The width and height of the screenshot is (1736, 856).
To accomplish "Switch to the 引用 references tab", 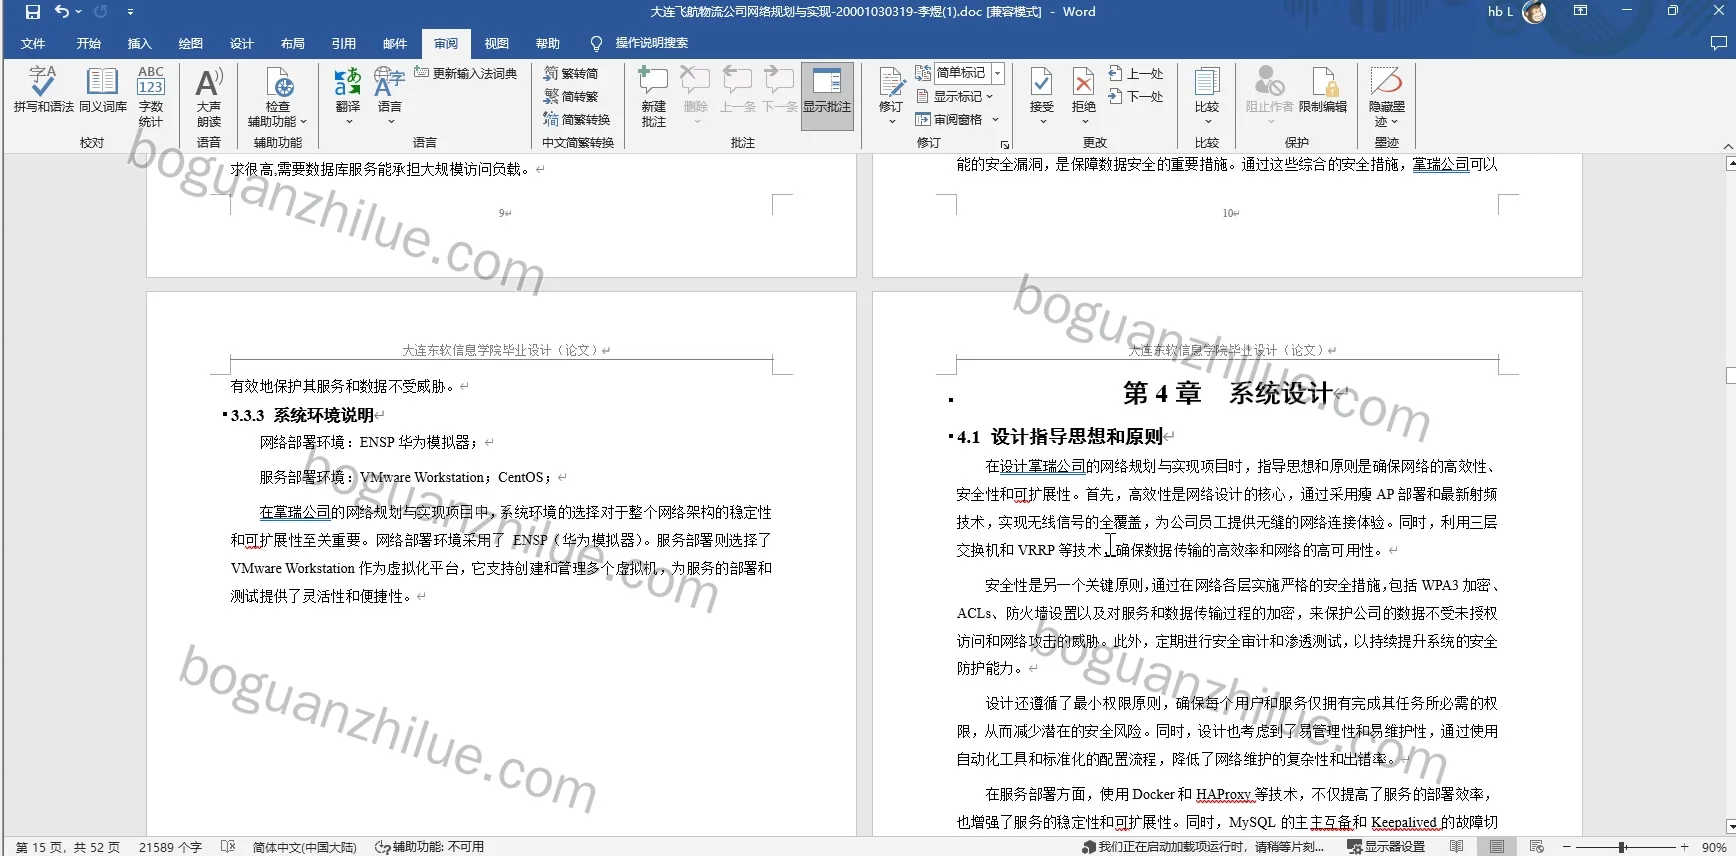I will [x=344, y=43].
